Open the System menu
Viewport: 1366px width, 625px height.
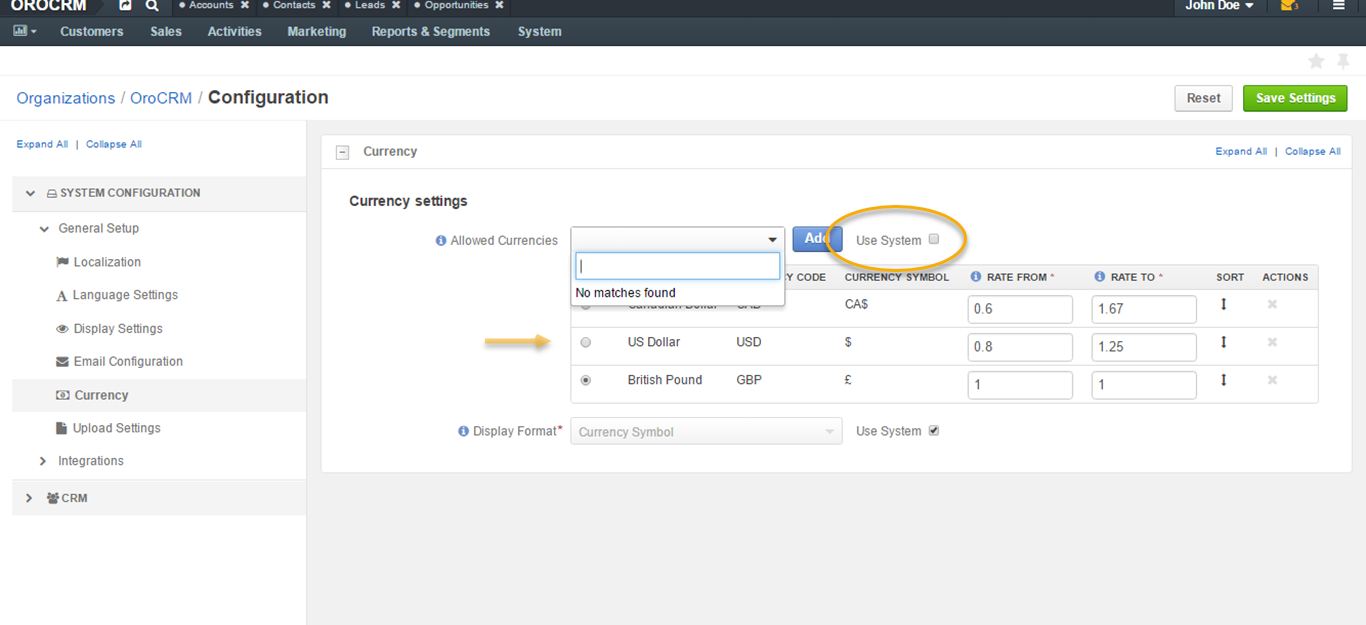(x=540, y=31)
